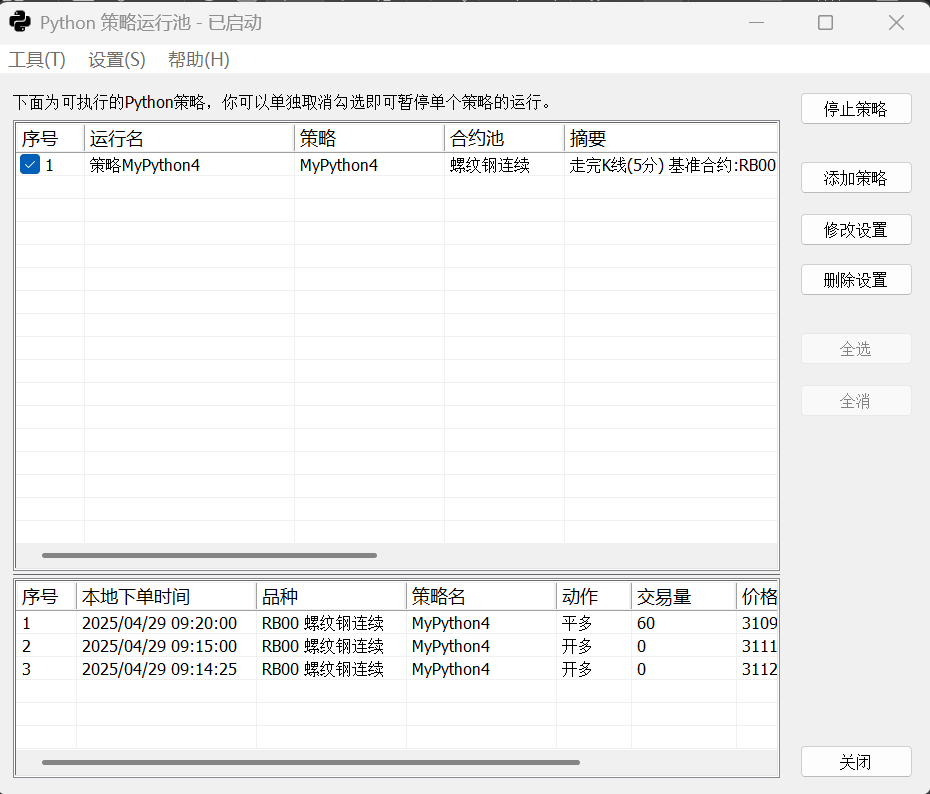This screenshot has width=930, height=794.
Task: Select order row at 09:14:25
Action: coord(159,669)
